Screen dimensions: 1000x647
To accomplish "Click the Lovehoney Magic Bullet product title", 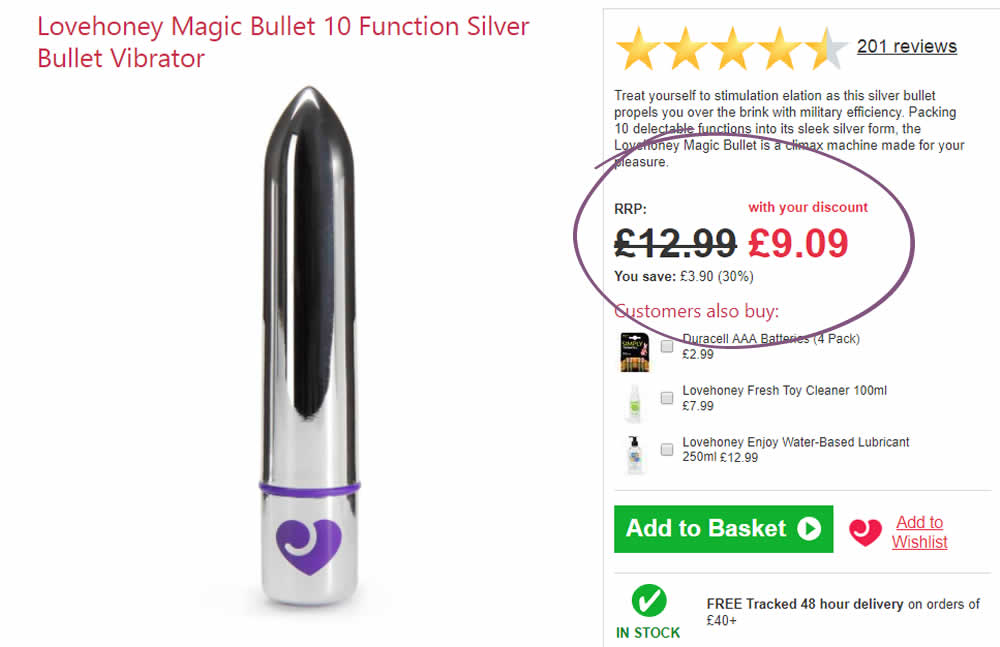I will pyautogui.click(x=283, y=42).
